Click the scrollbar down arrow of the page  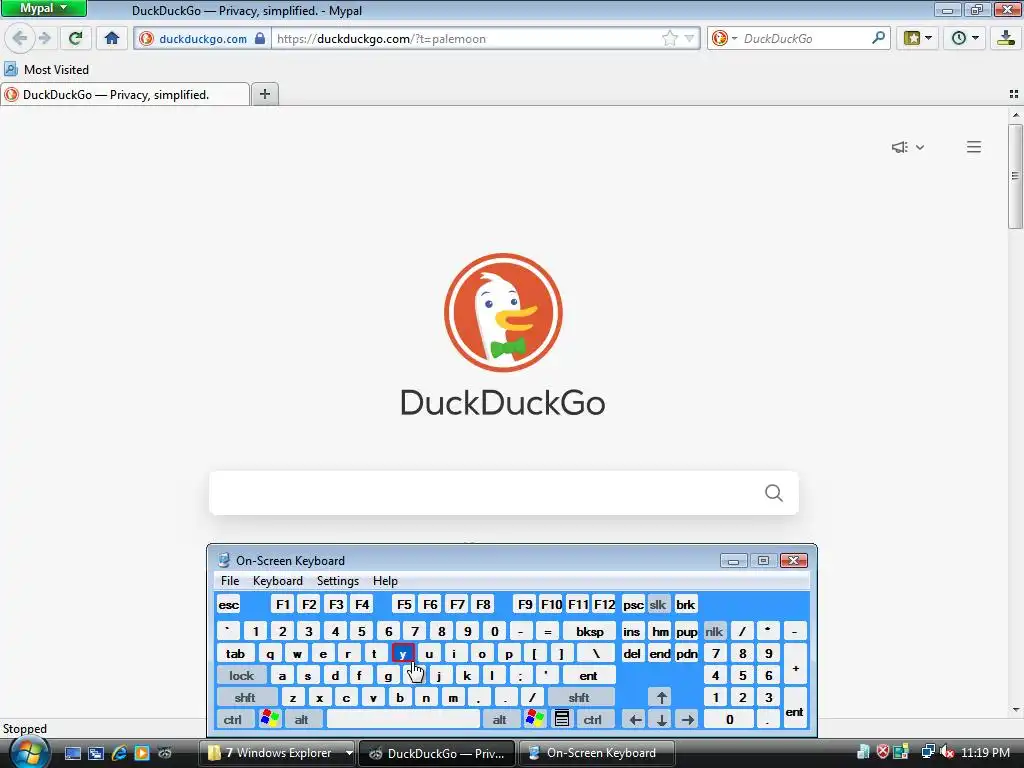1016,710
